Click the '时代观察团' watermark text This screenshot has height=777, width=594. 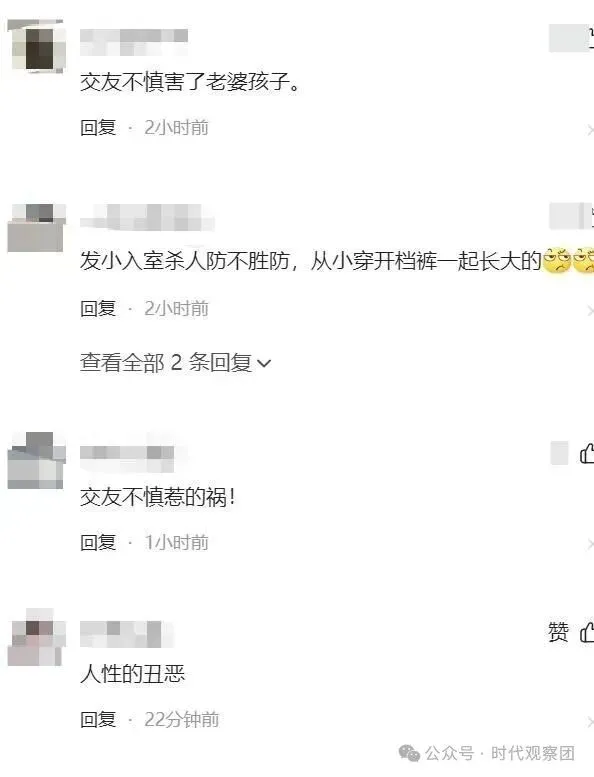(x=533, y=753)
